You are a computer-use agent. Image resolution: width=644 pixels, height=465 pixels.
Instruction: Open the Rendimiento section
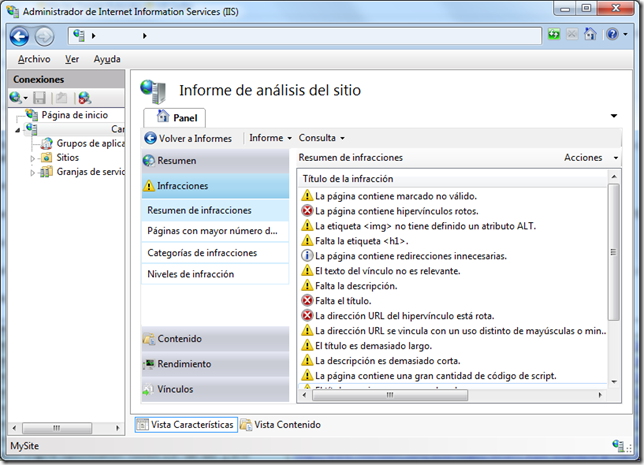point(215,364)
